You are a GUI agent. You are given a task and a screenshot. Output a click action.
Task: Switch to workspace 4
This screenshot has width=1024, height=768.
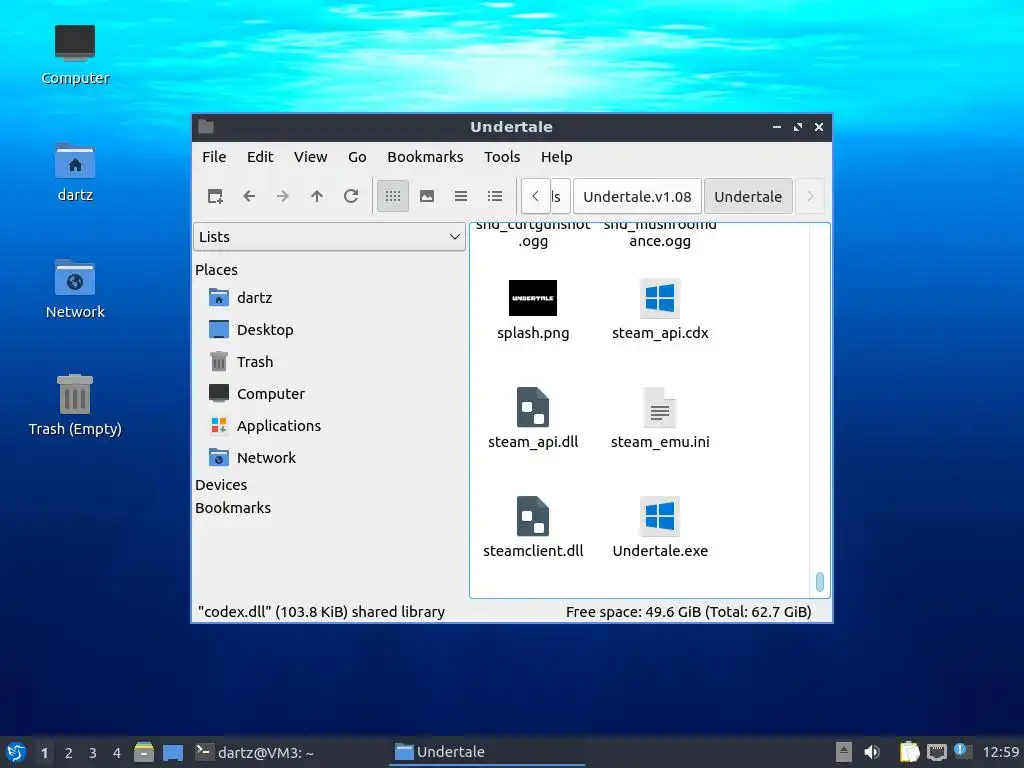coord(117,752)
